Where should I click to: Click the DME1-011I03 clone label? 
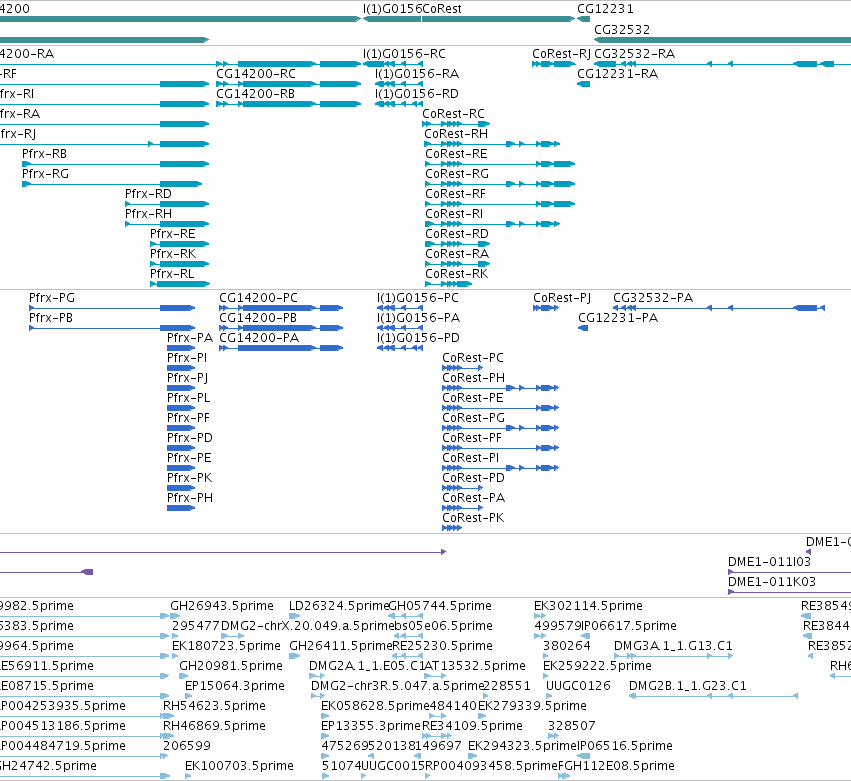click(770, 562)
